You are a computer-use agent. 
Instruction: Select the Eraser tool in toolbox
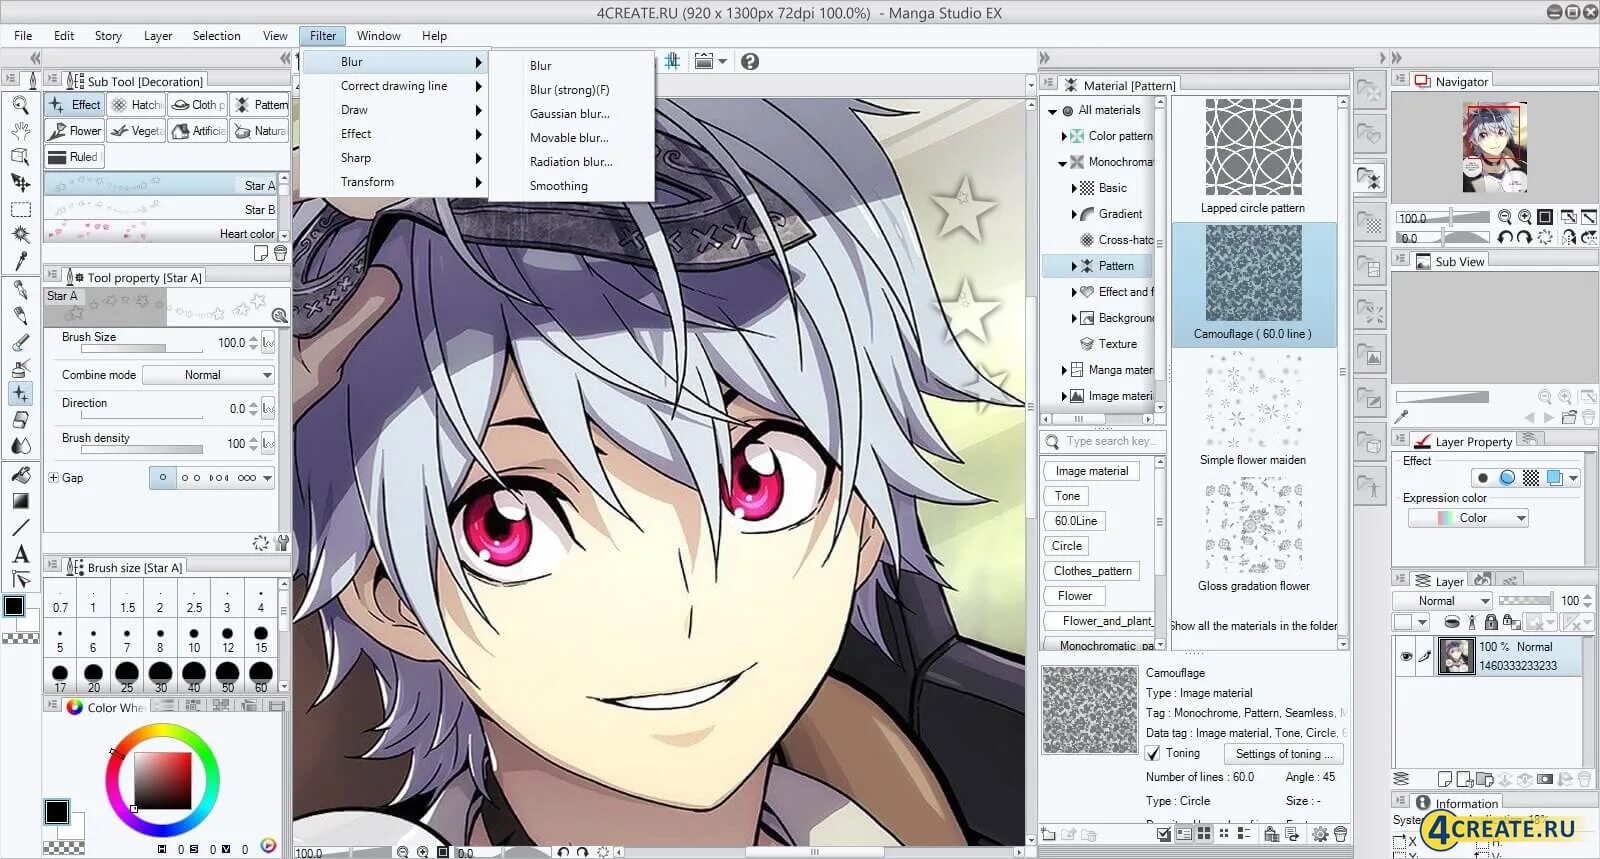click(x=20, y=420)
